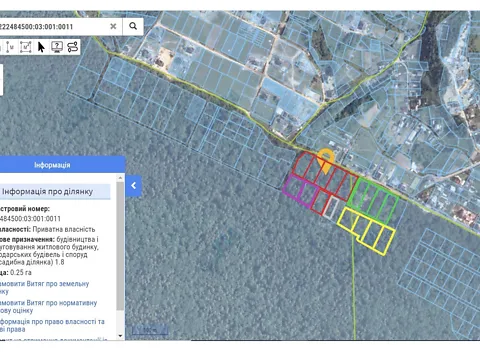The height and width of the screenshot is (360, 480).
Task: Click the search magnifier button
Action: [x=133, y=26]
